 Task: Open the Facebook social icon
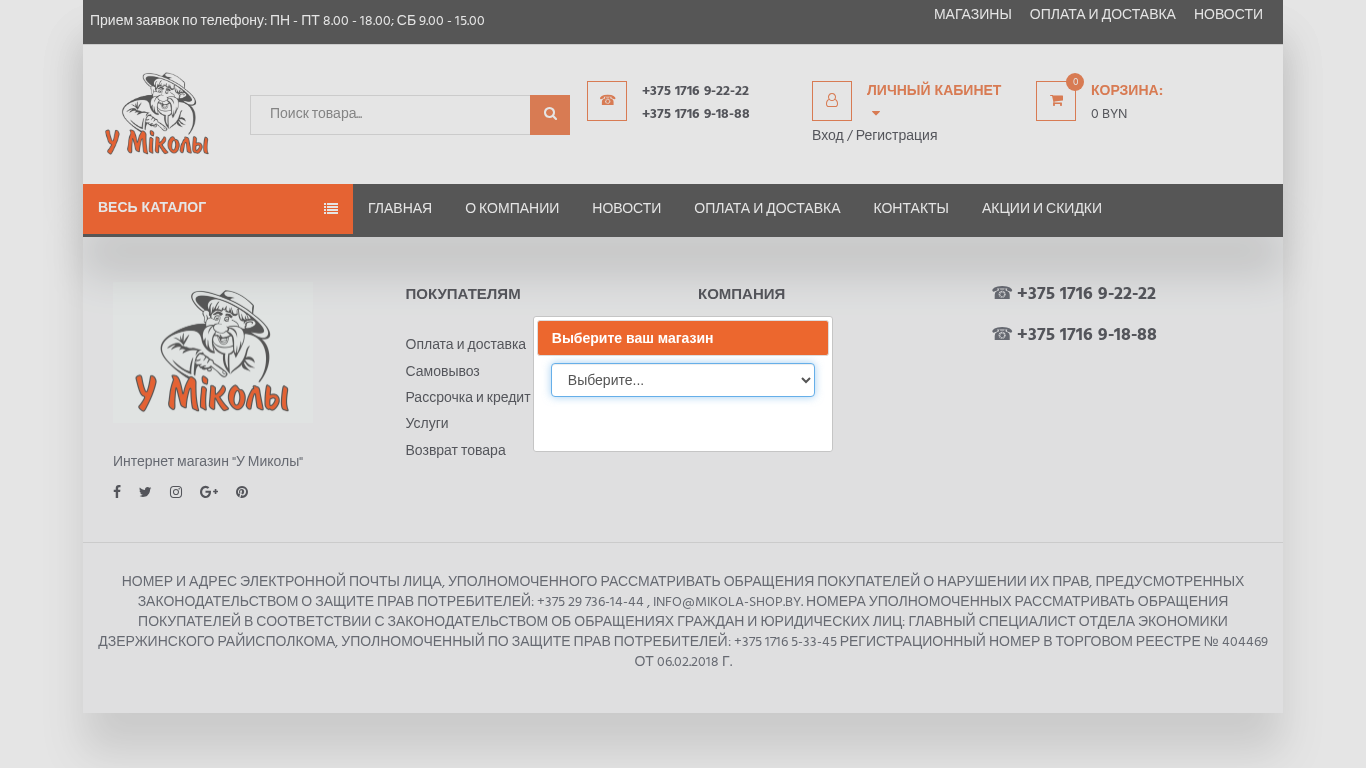[117, 492]
